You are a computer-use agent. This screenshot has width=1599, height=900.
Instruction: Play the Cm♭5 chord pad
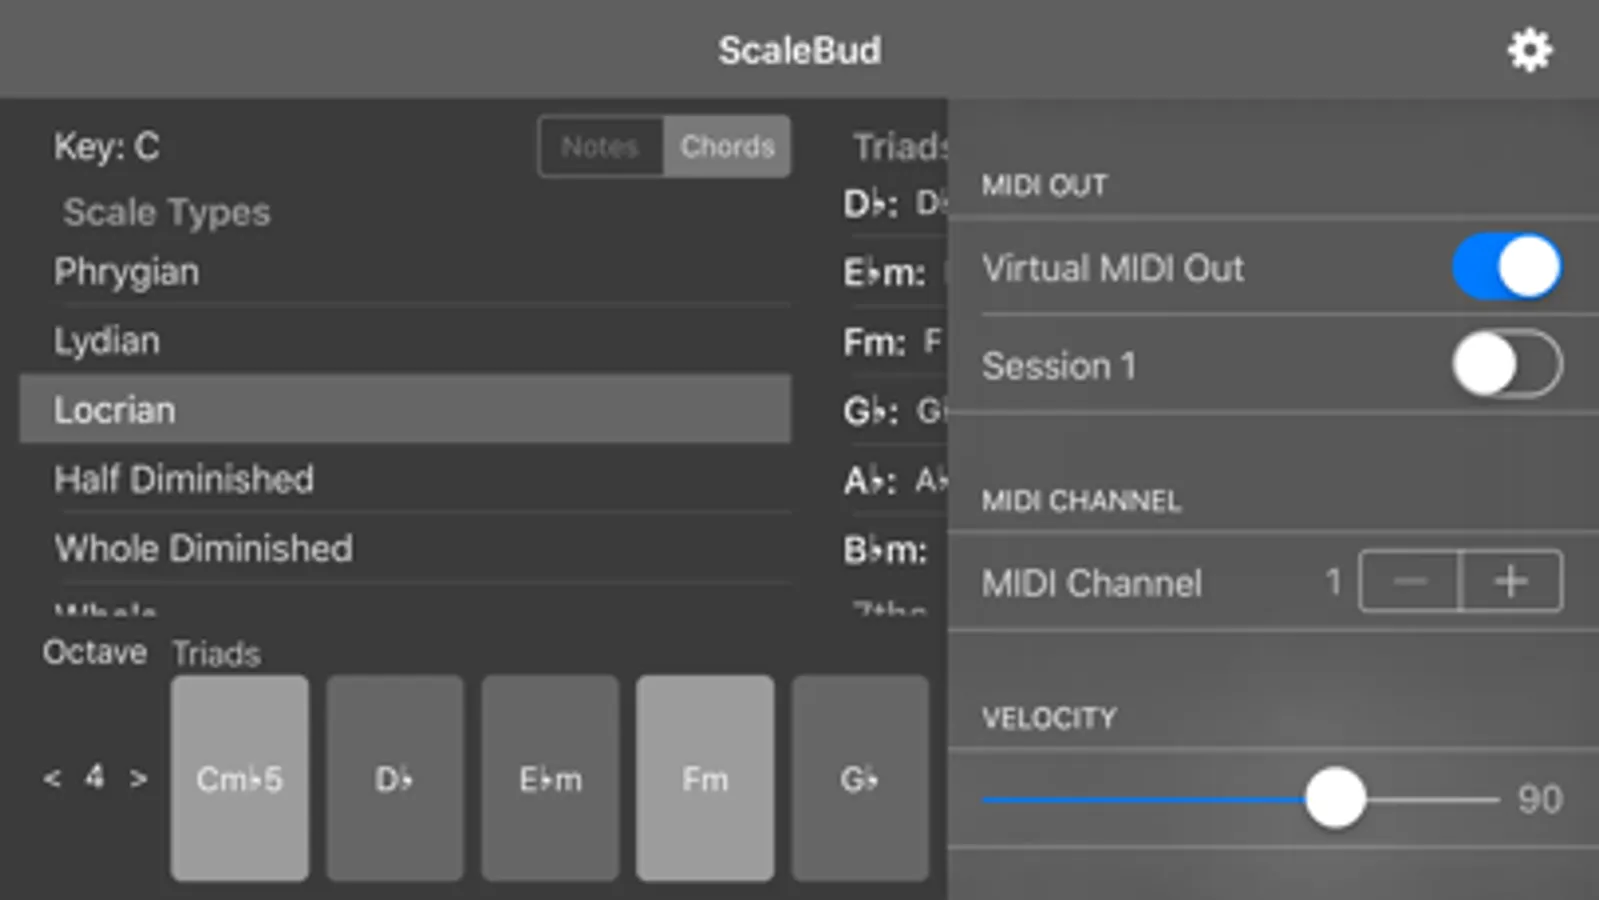click(x=240, y=778)
